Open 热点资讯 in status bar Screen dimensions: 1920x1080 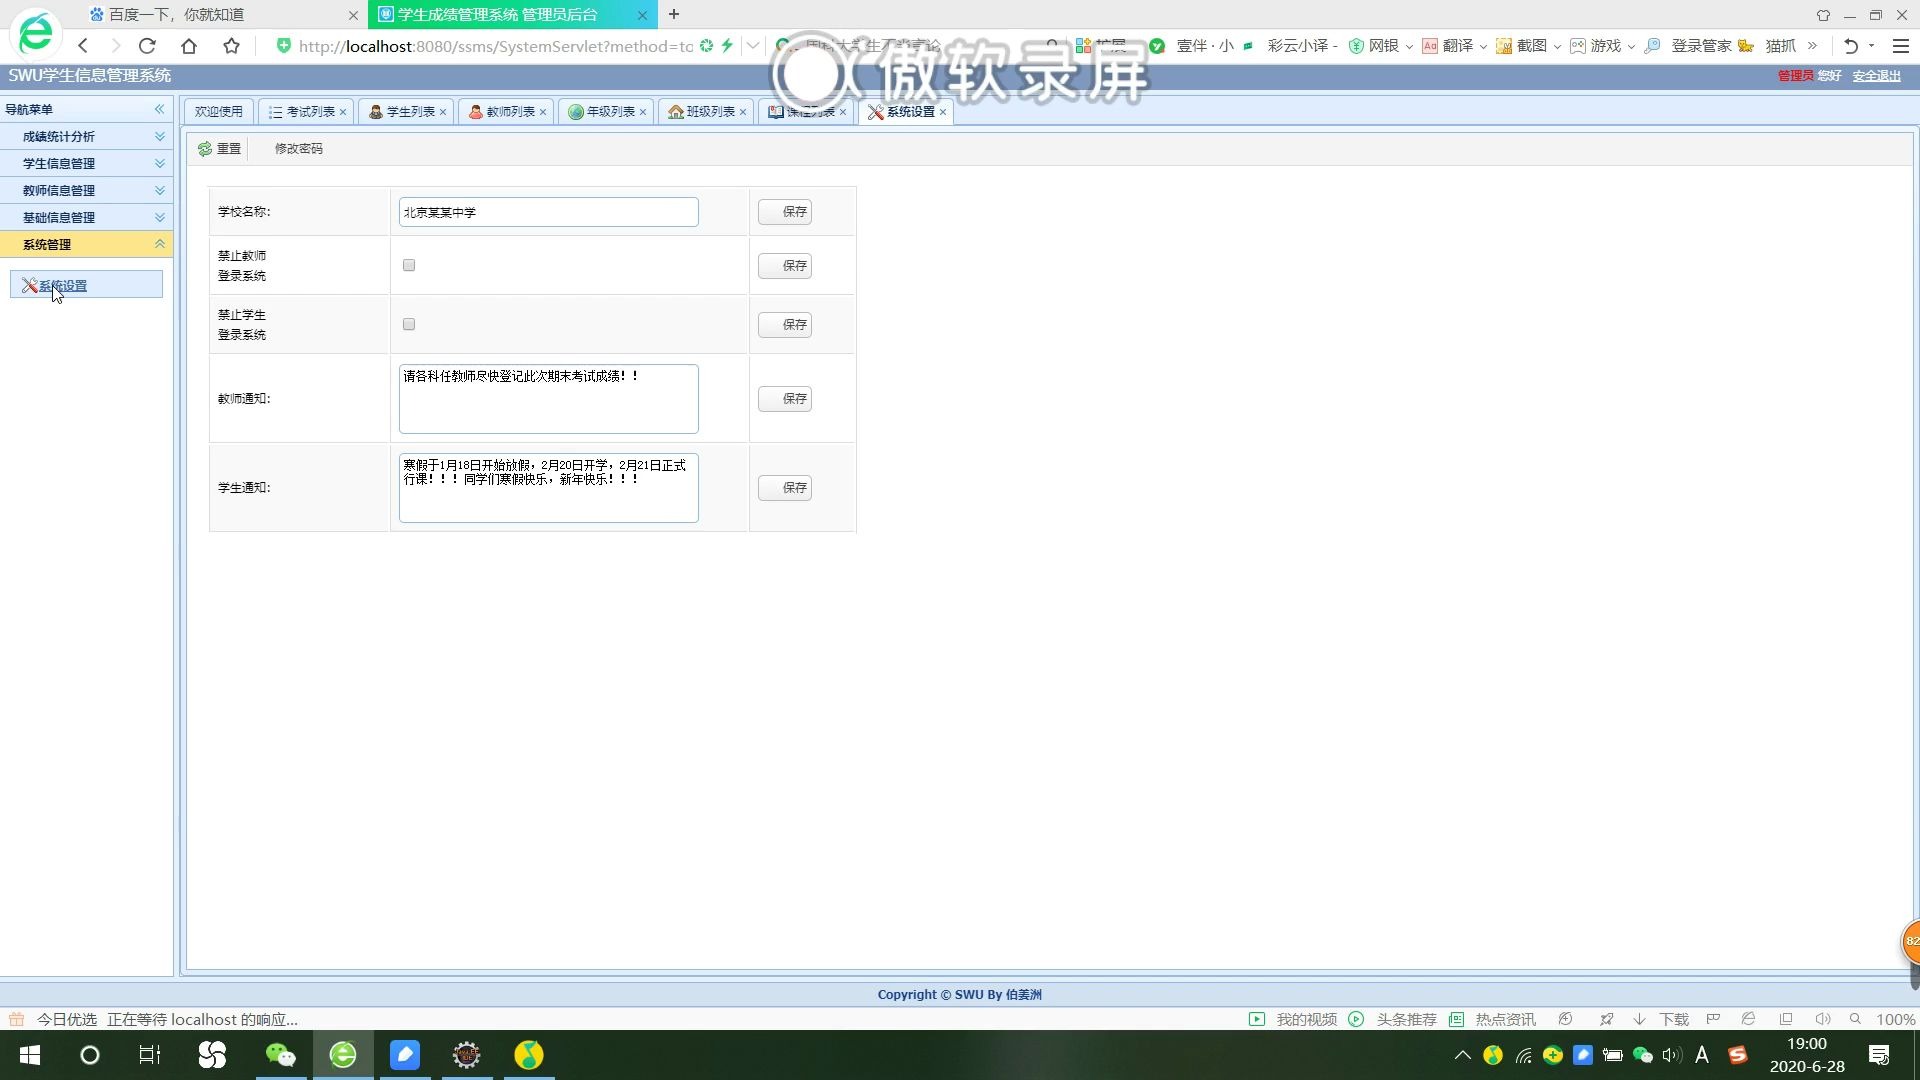1493,1019
